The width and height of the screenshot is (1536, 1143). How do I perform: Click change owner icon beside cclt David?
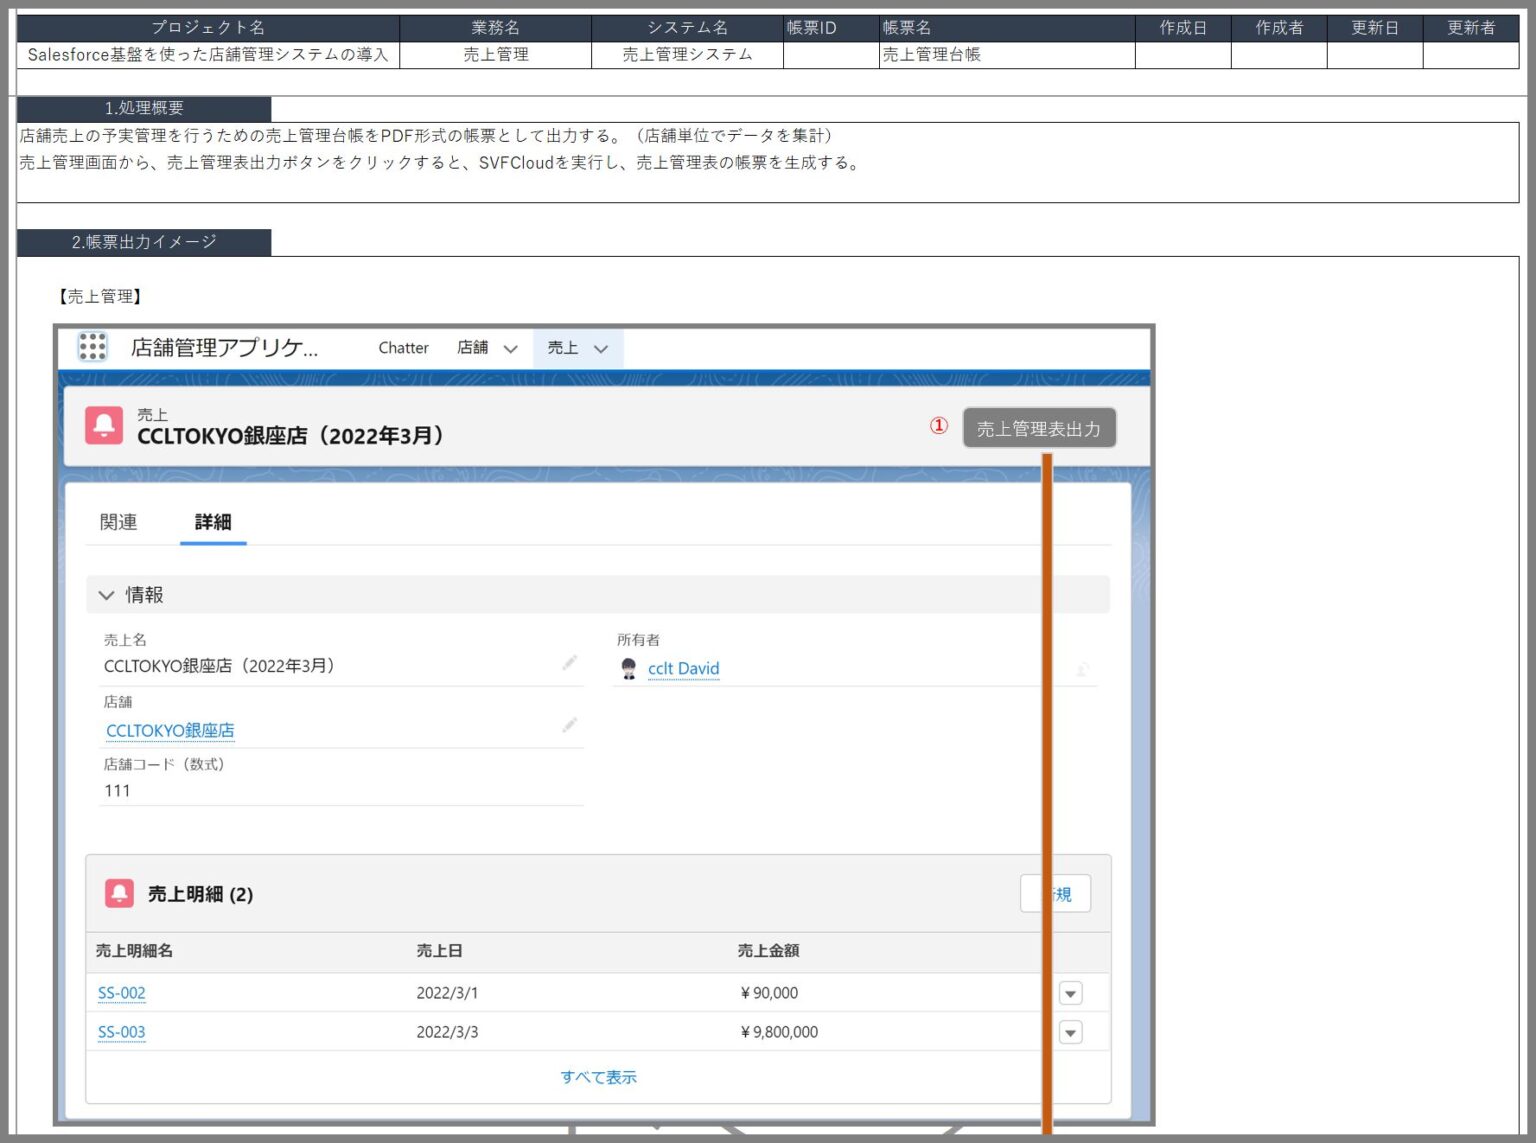coord(1083,669)
